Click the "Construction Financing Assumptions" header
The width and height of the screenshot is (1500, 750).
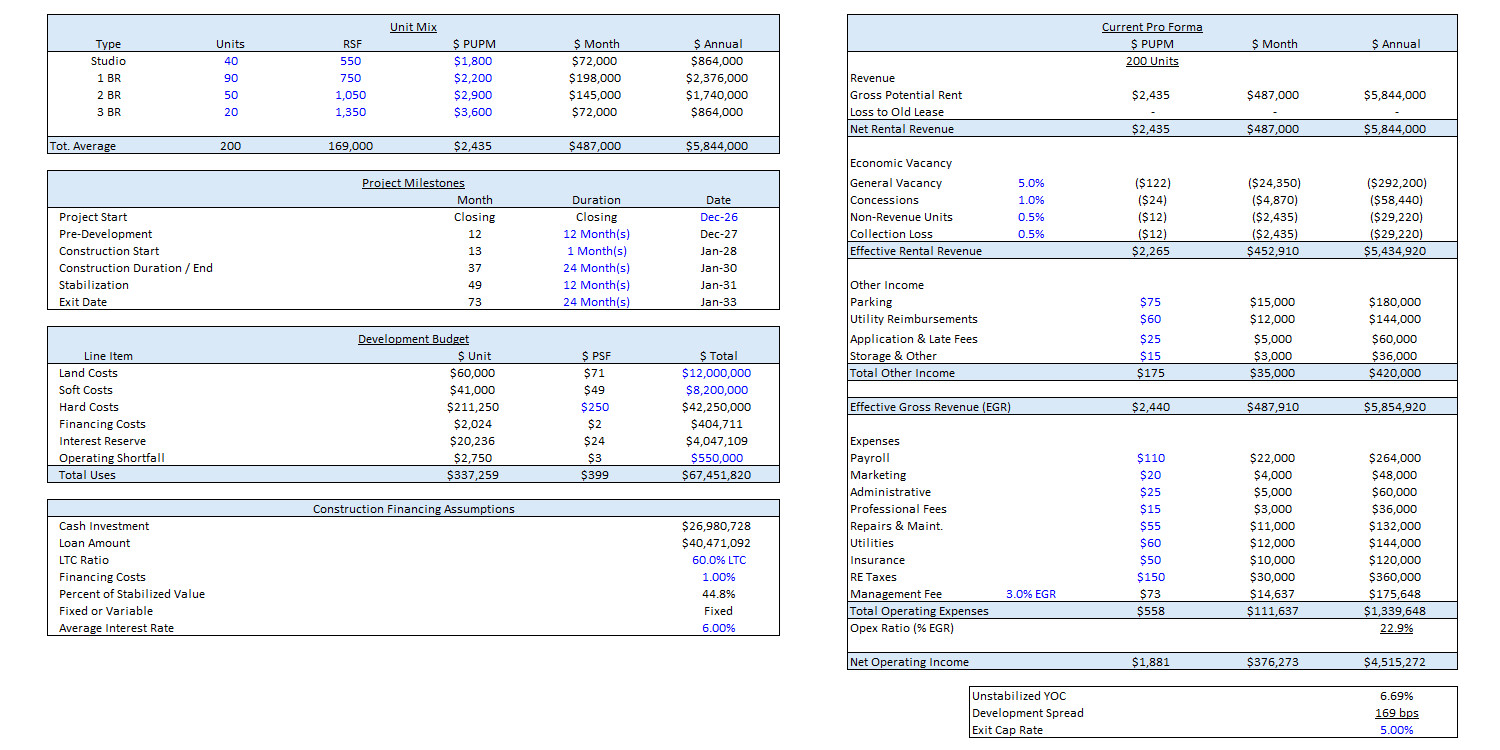[x=413, y=509]
